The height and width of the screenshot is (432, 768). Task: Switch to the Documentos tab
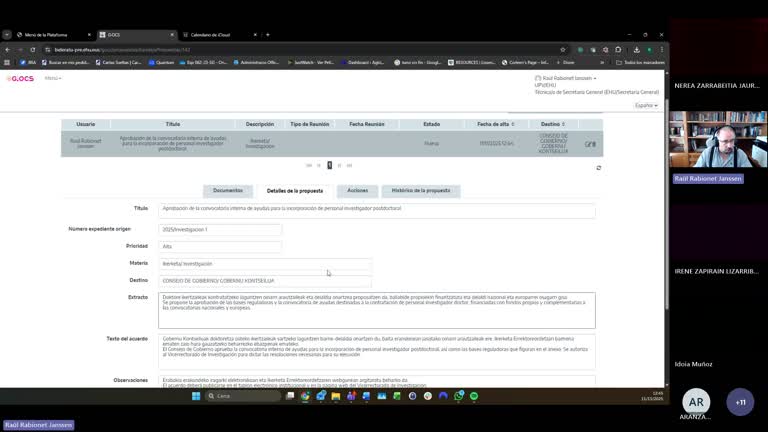pyautogui.click(x=228, y=190)
